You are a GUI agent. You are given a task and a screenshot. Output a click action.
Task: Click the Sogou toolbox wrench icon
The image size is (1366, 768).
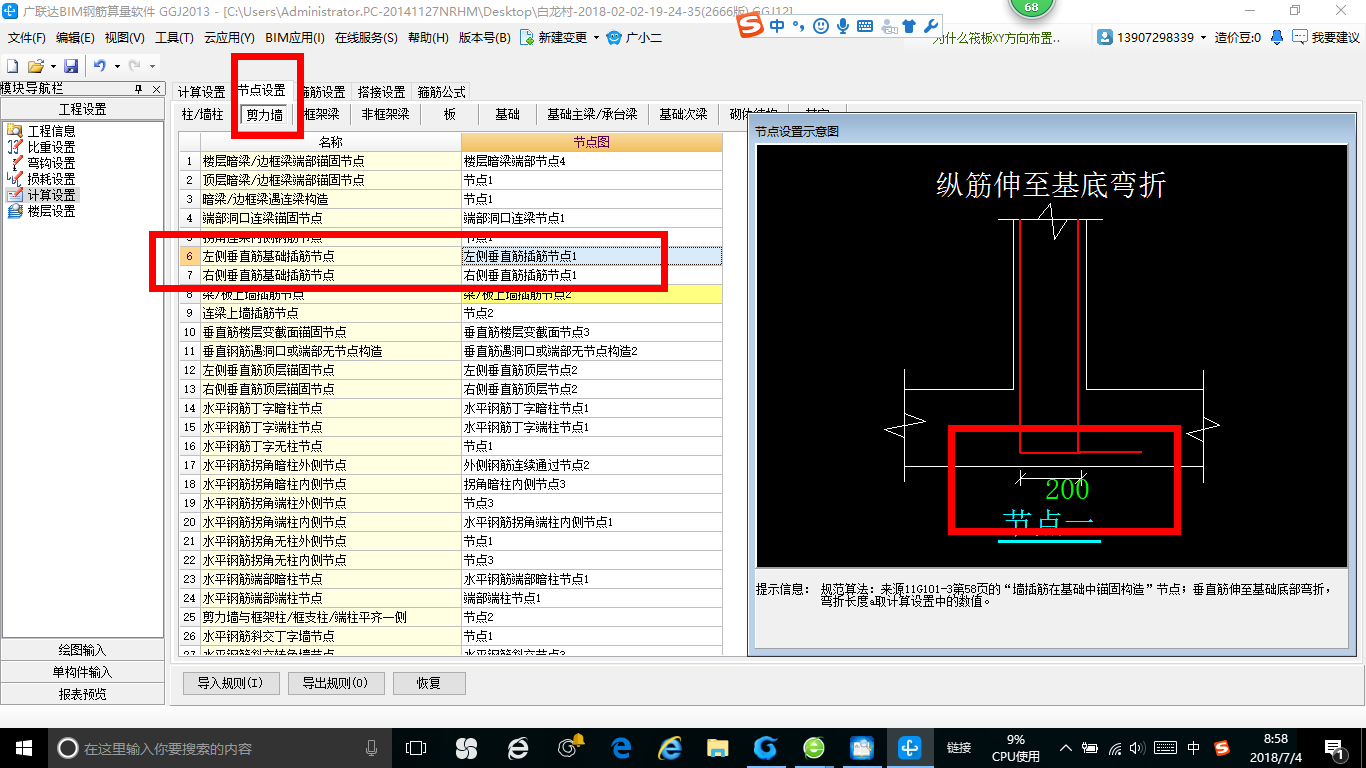(929, 26)
